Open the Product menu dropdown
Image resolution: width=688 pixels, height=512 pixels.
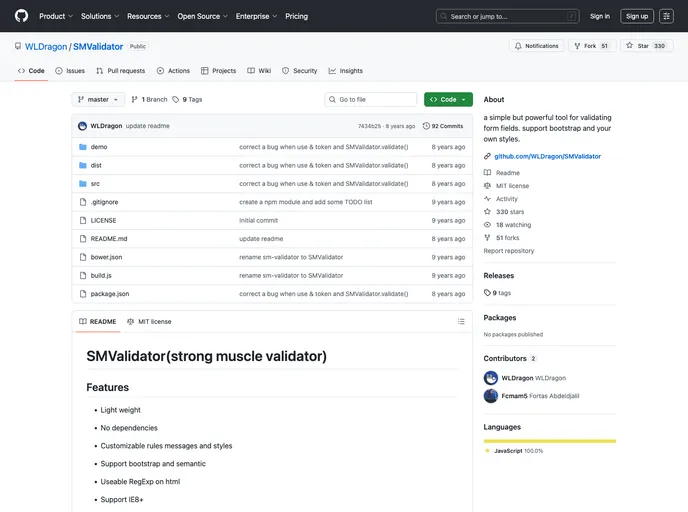click(x=56, y=16)
